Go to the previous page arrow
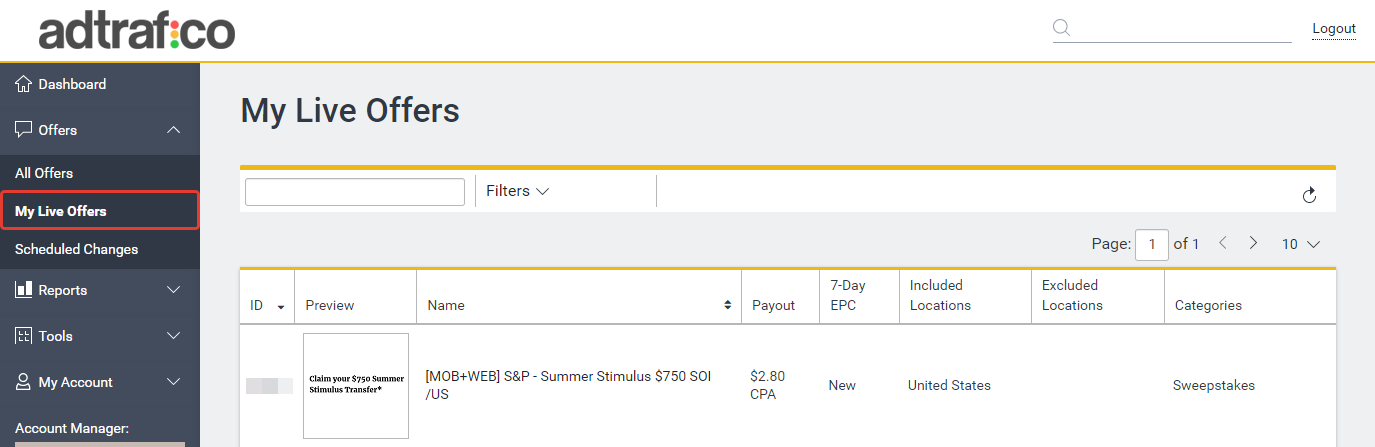Viewport: 1375px width, 447px height. 1223,243
